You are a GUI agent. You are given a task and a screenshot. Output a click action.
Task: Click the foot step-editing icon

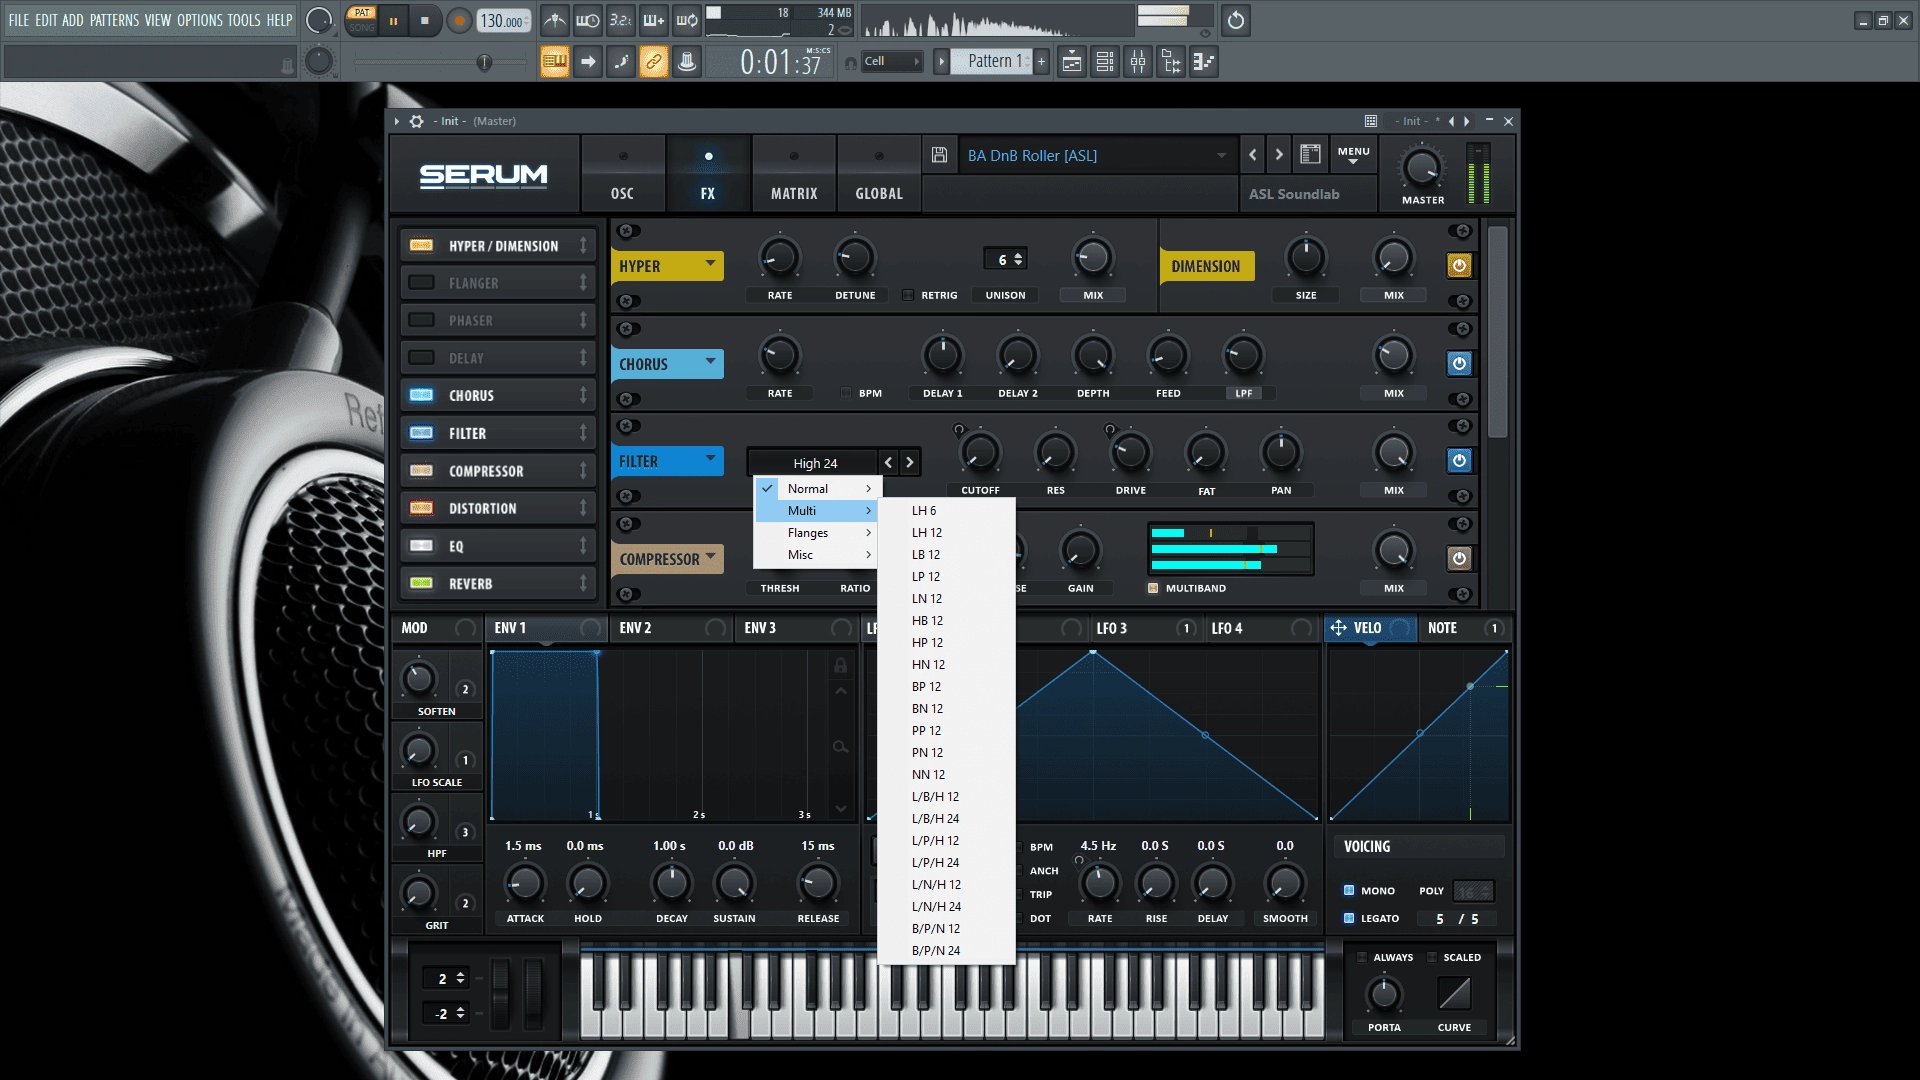tap(621, 62)
